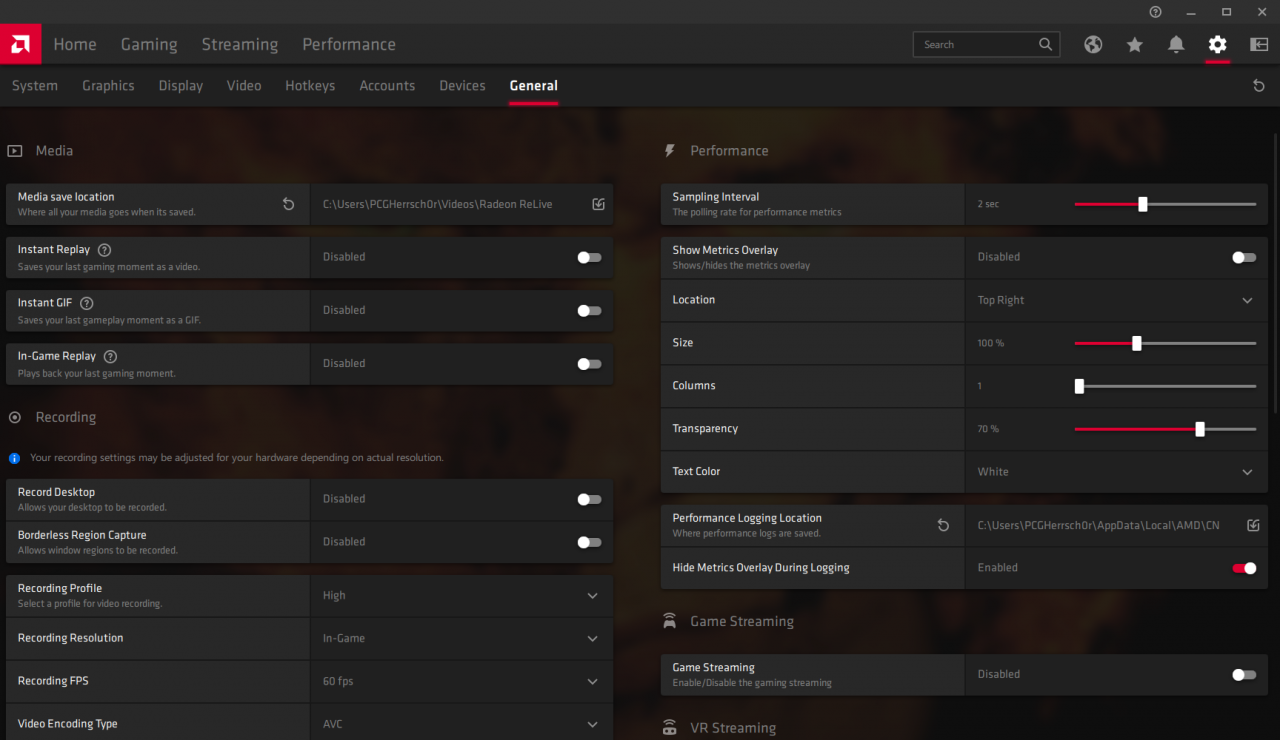Go to the Home tab
1280x740 pixels.
point(75,44)
